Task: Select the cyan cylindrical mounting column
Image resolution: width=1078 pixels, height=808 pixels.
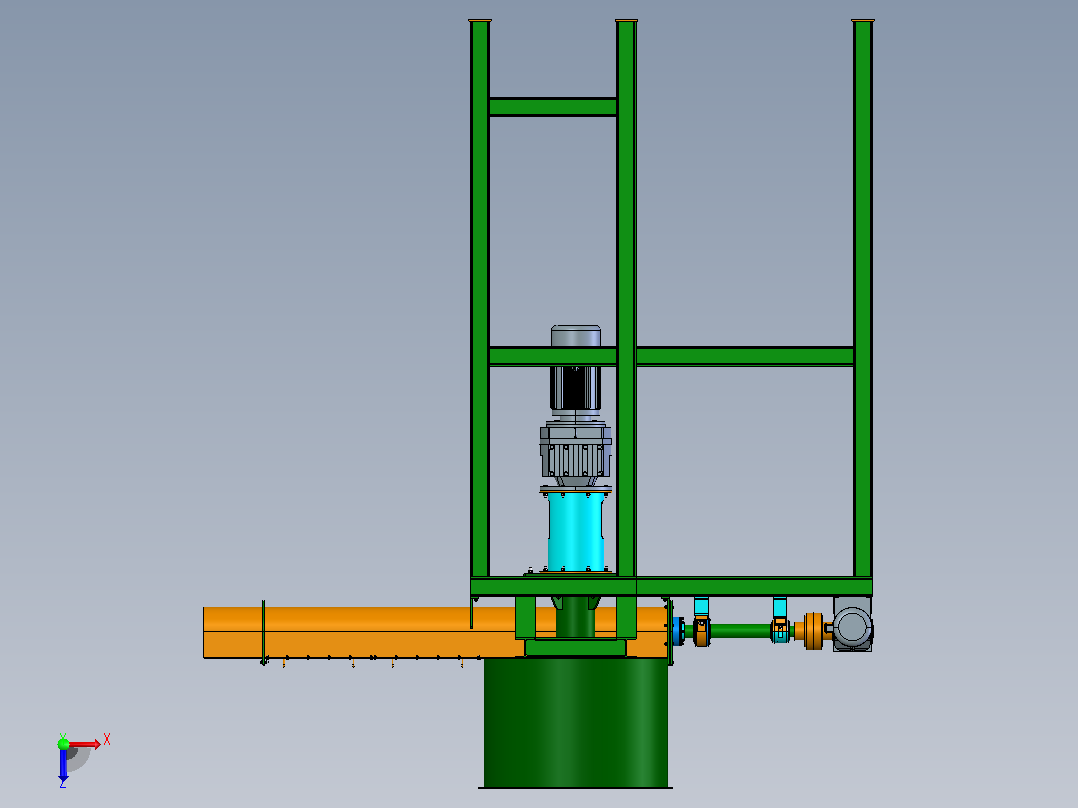Action: (x=576, y=530)
